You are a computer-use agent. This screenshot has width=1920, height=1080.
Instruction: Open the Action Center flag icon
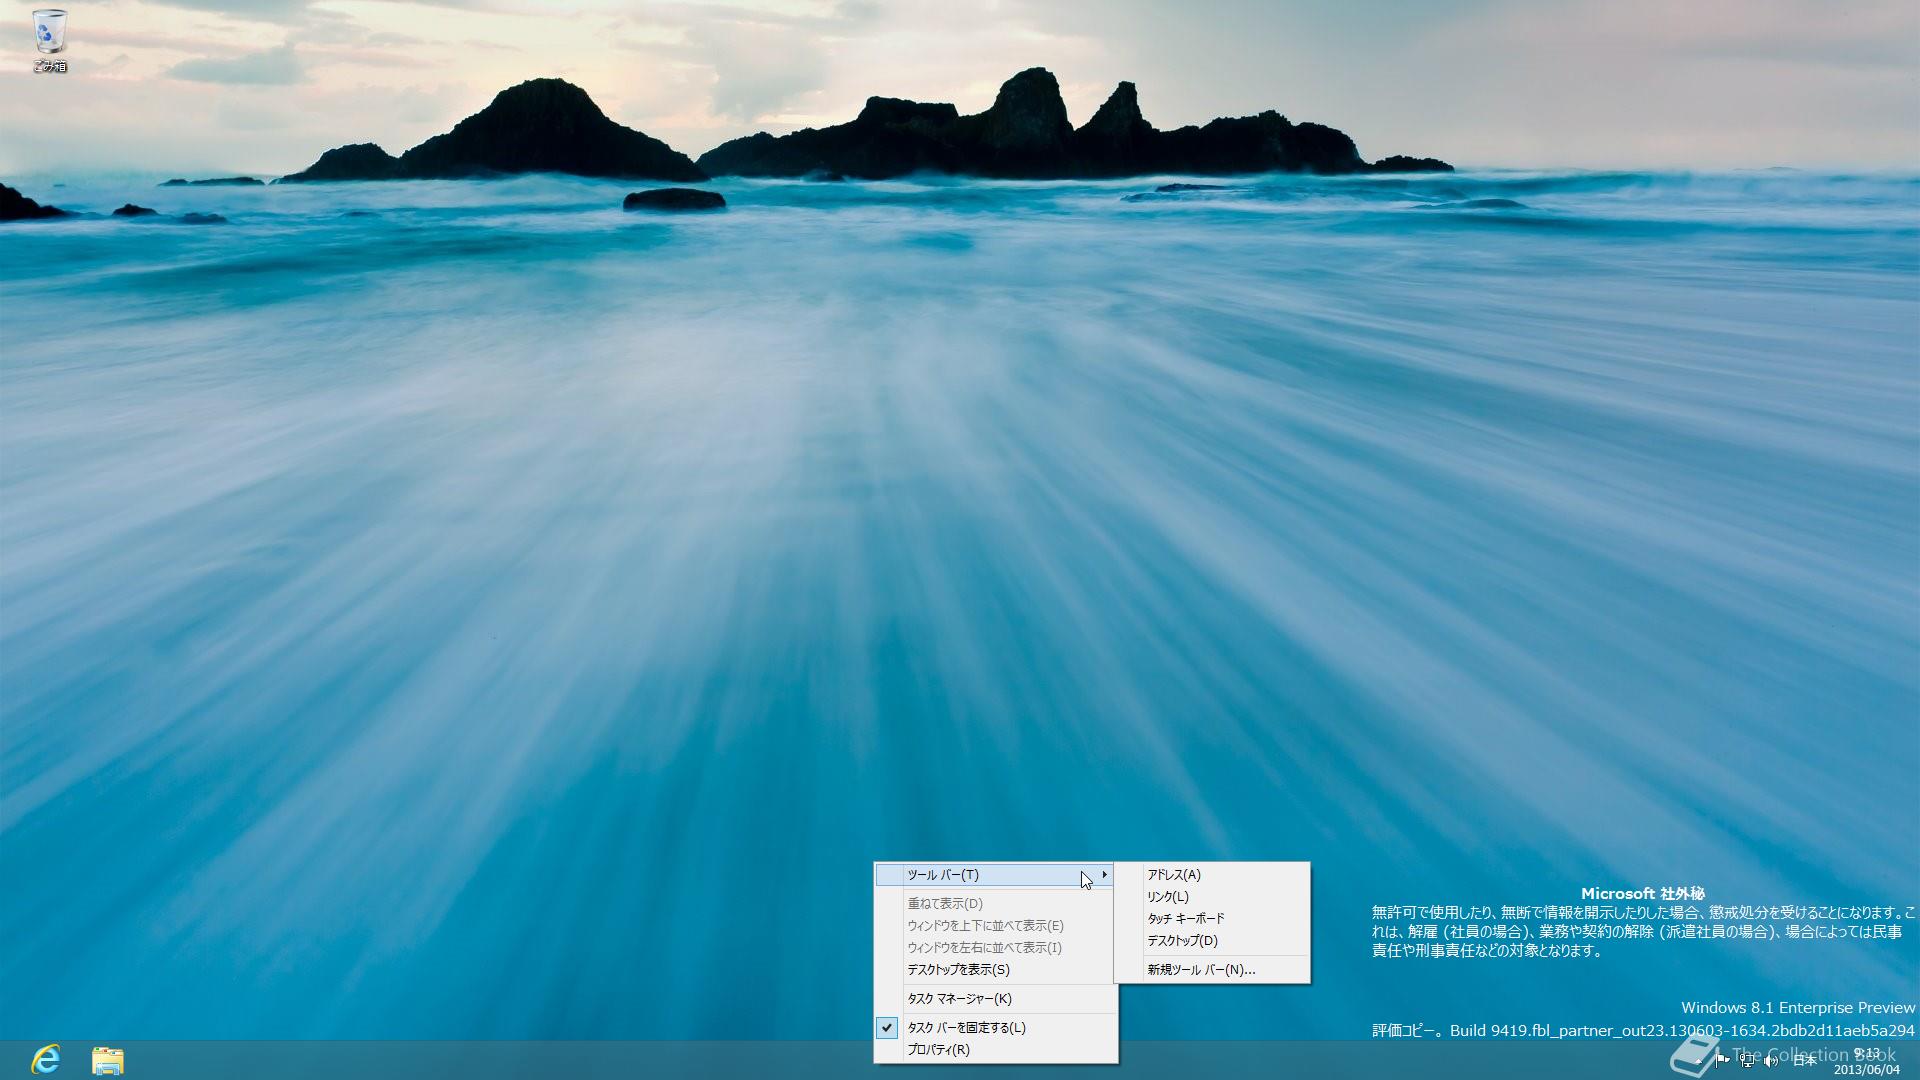[x=1722, y=1060]
